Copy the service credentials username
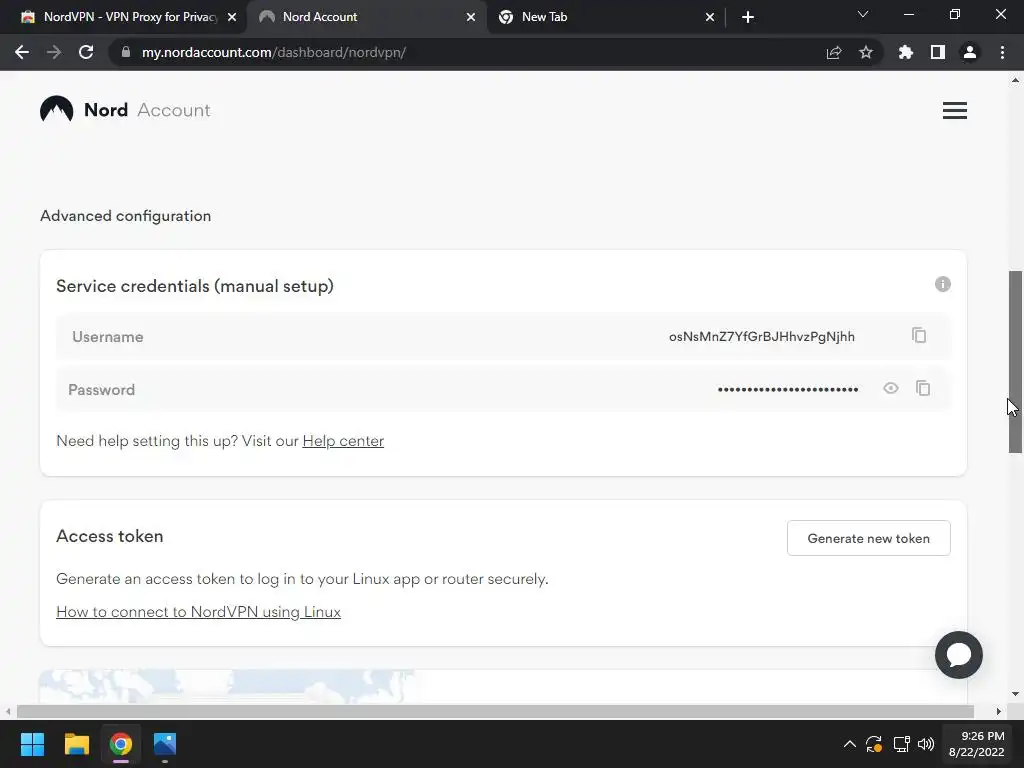Image resolution: width=1024 pixels, height=768 pixels. [x=919, y=336]
